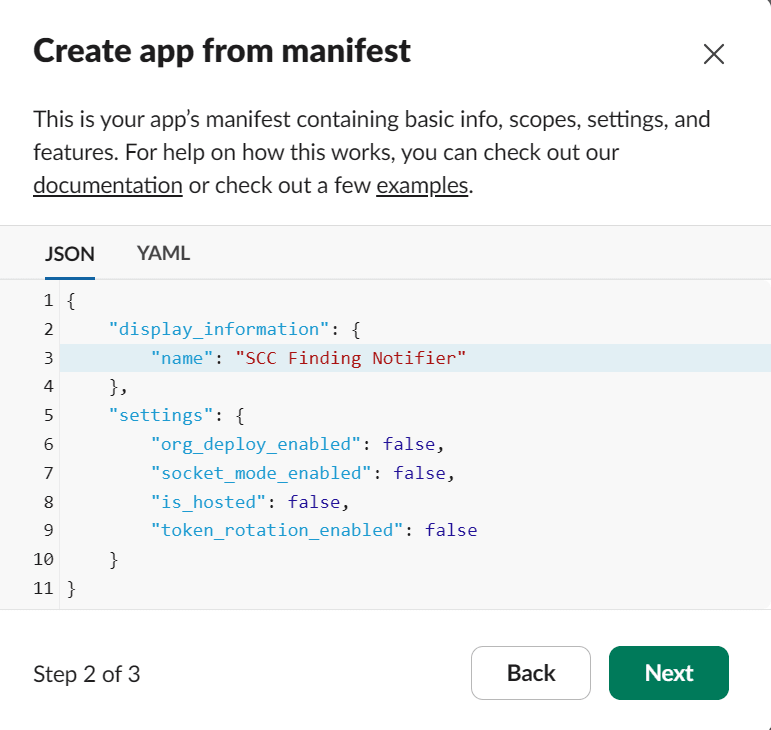
Task: Click the "name" key on line 3
Action: pos(182,358)
